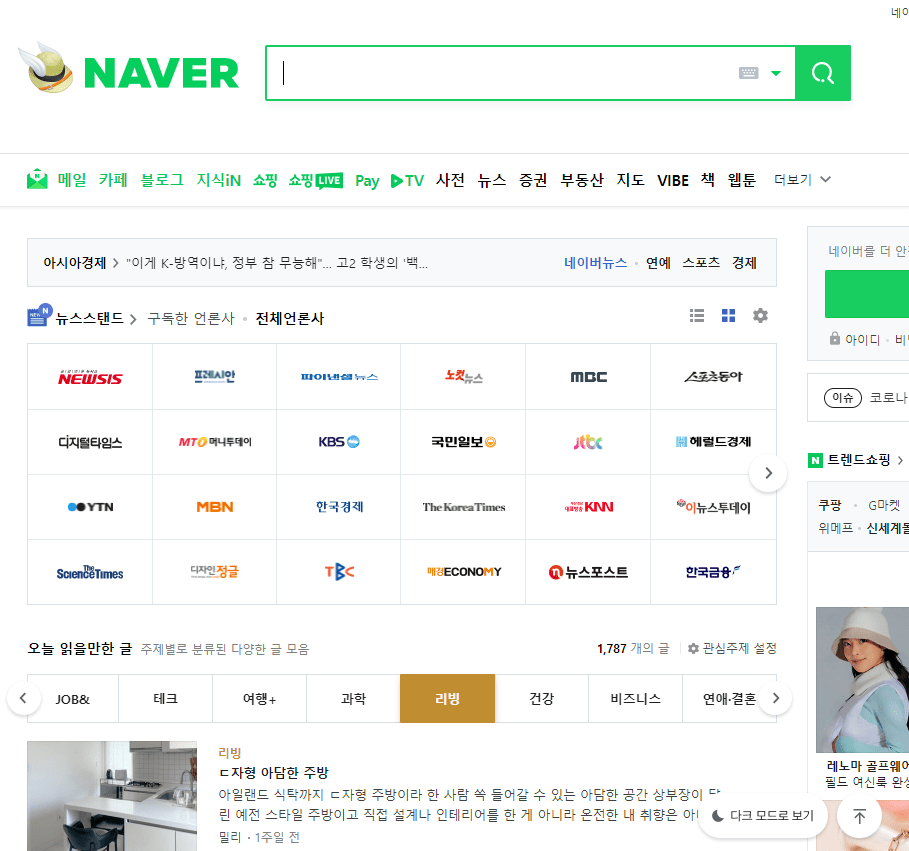This screenshot has height=851, width=909.
Task: Open 스포츠동아 press logo
Action: click(713, 377)
